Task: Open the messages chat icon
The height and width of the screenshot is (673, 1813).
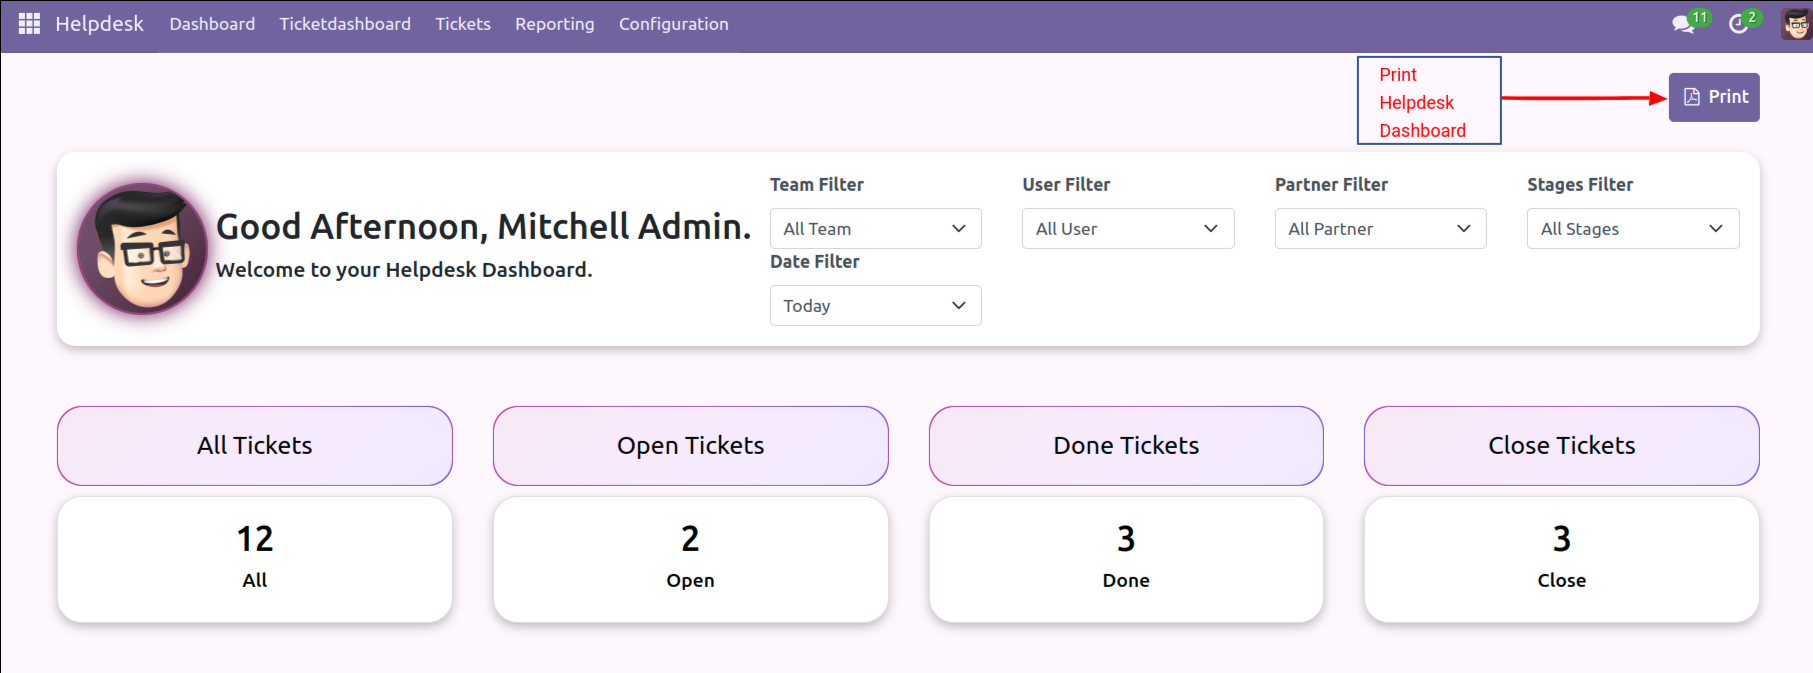Action: click(1685, 23)
